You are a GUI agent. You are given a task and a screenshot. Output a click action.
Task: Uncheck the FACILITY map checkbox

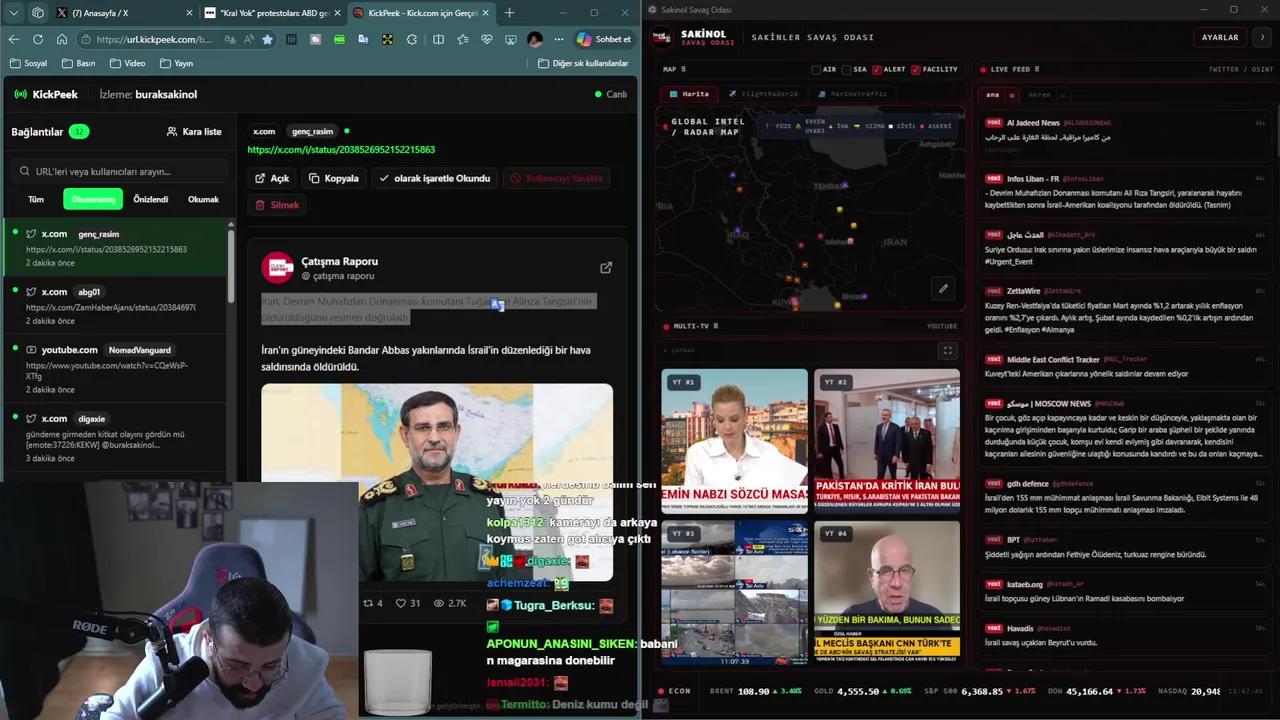(x=915, y=70)
